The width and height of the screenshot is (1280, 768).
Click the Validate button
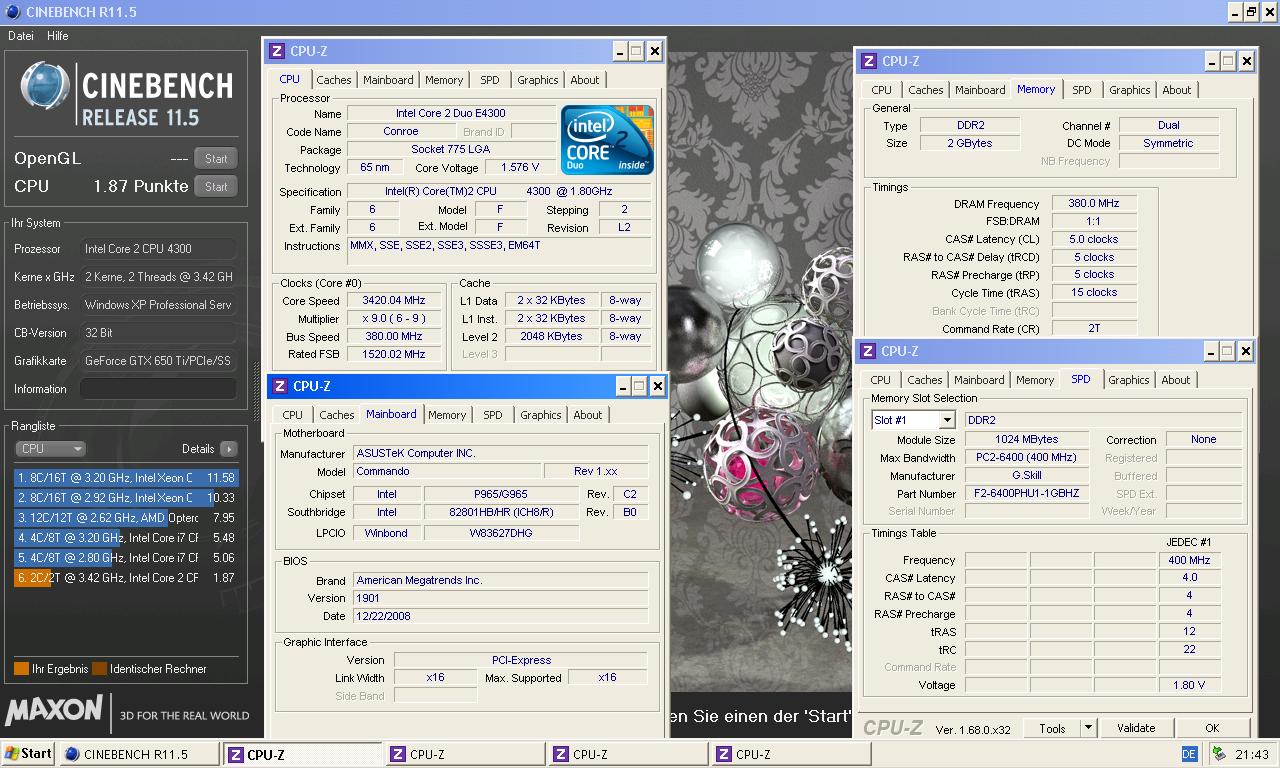coord(1136,728)
